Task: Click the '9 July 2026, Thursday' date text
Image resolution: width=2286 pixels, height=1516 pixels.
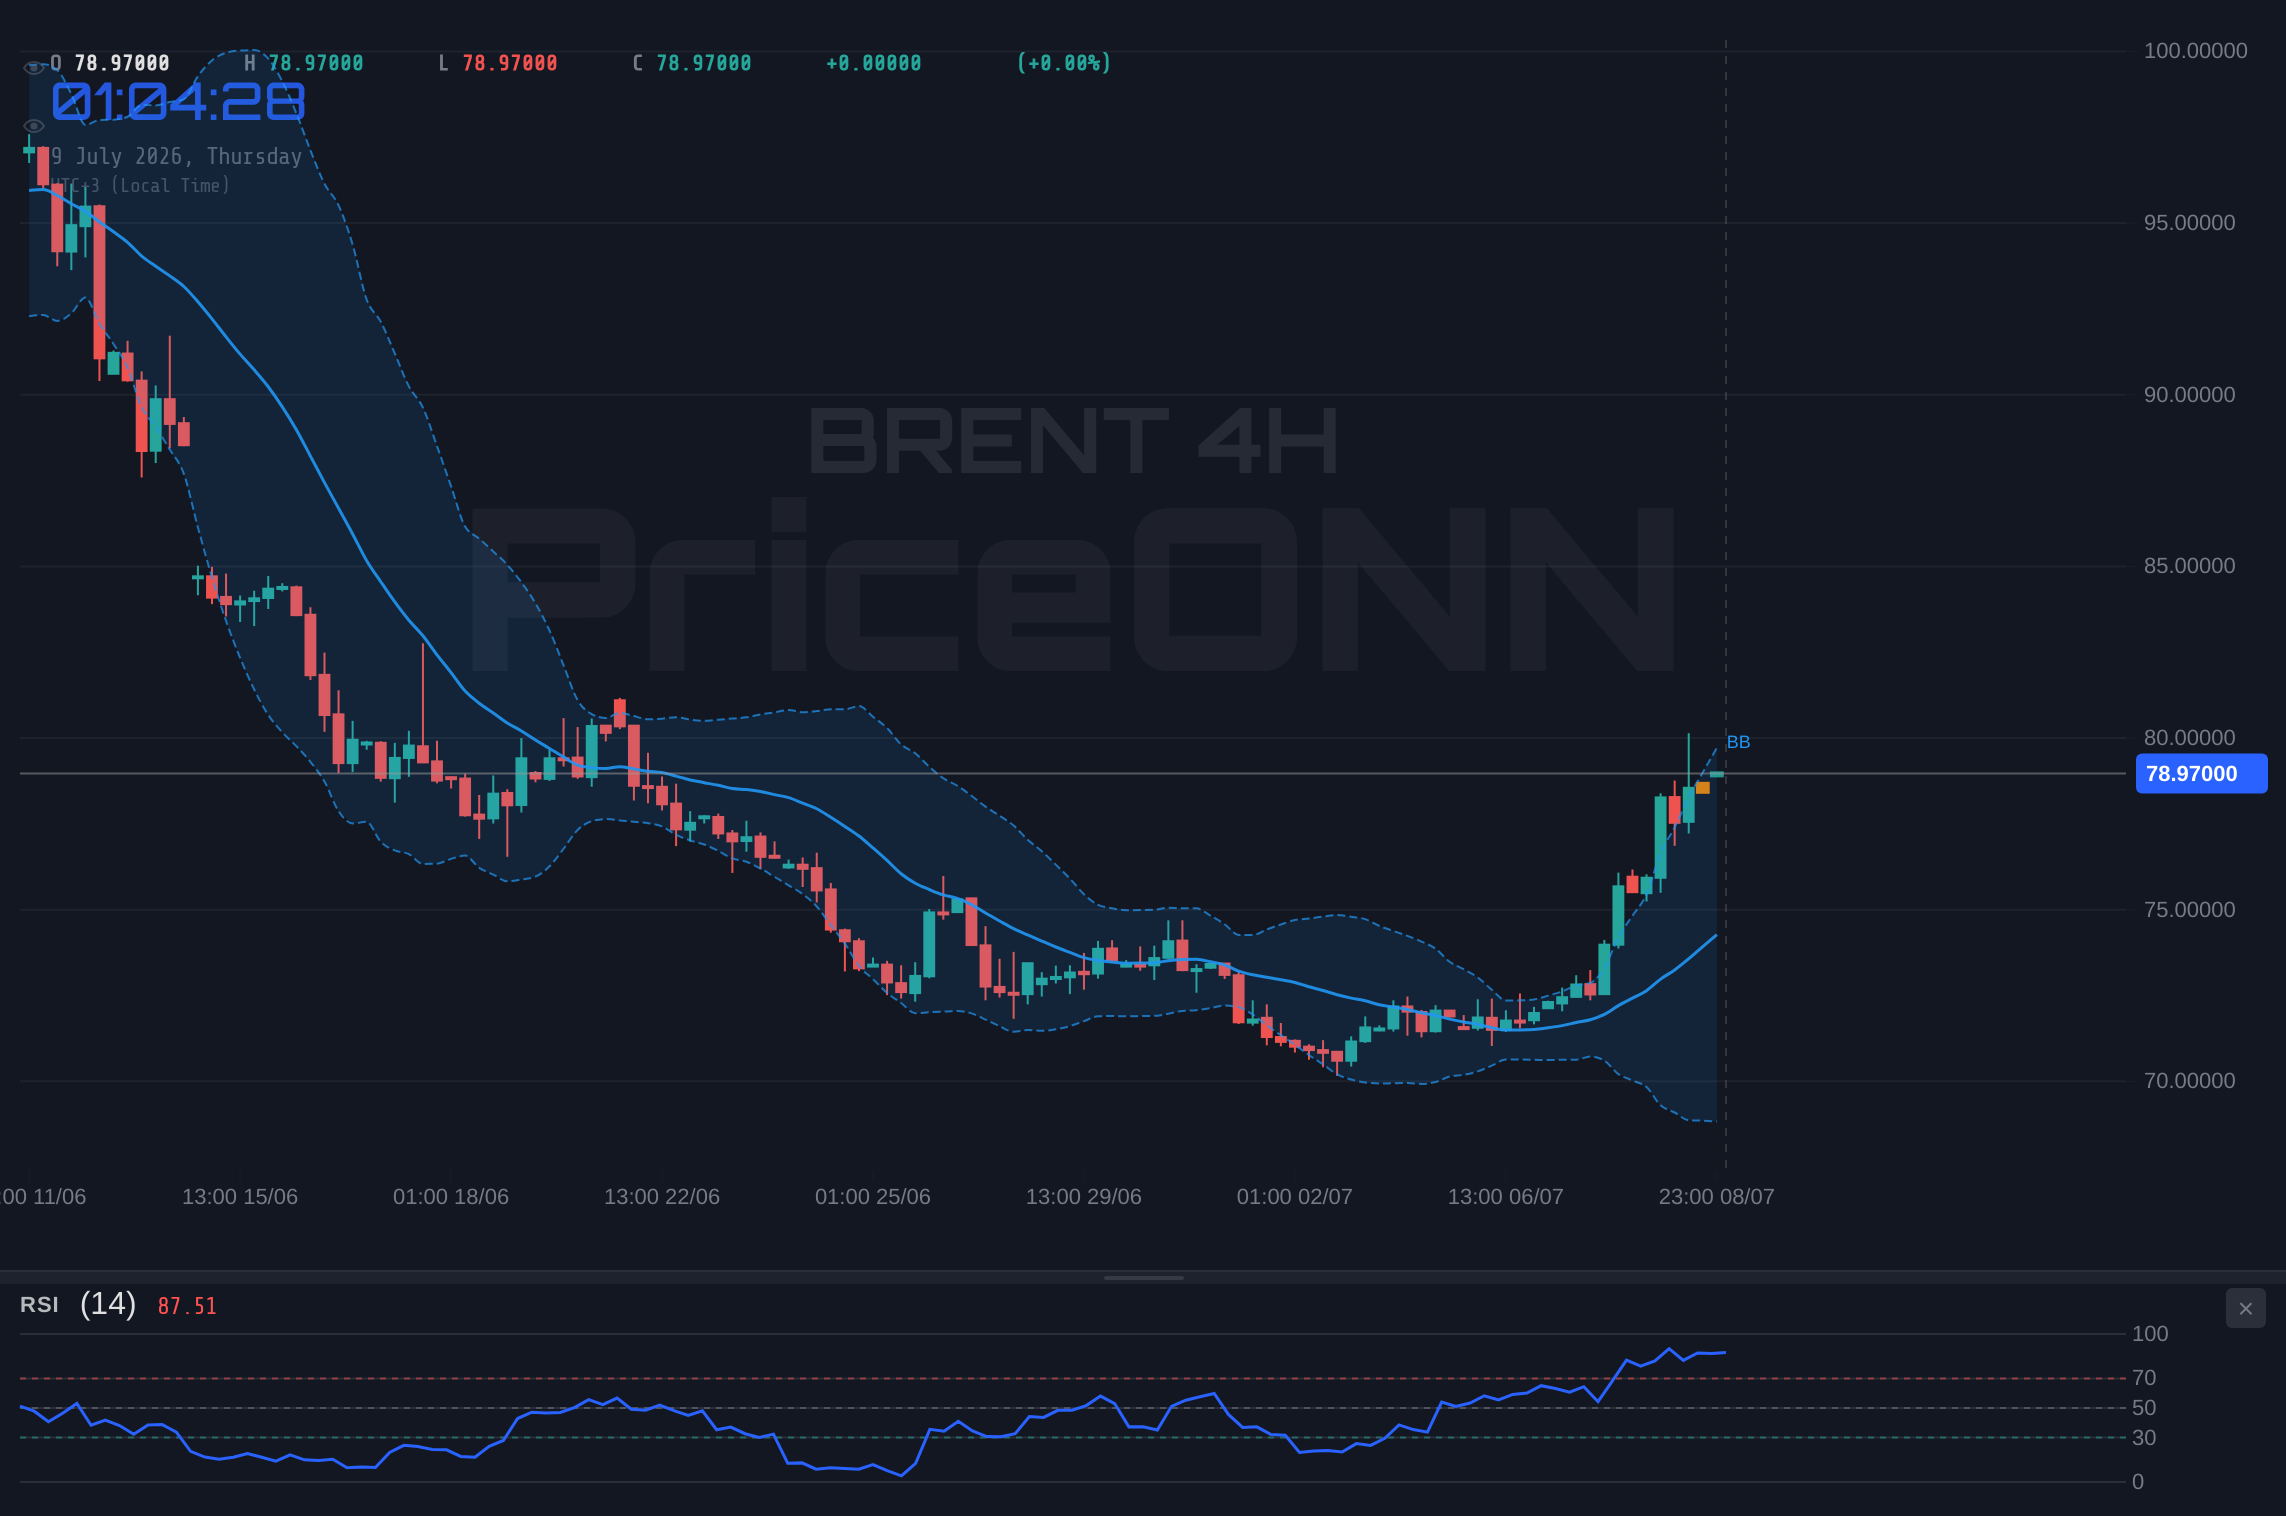Action: 176,156
